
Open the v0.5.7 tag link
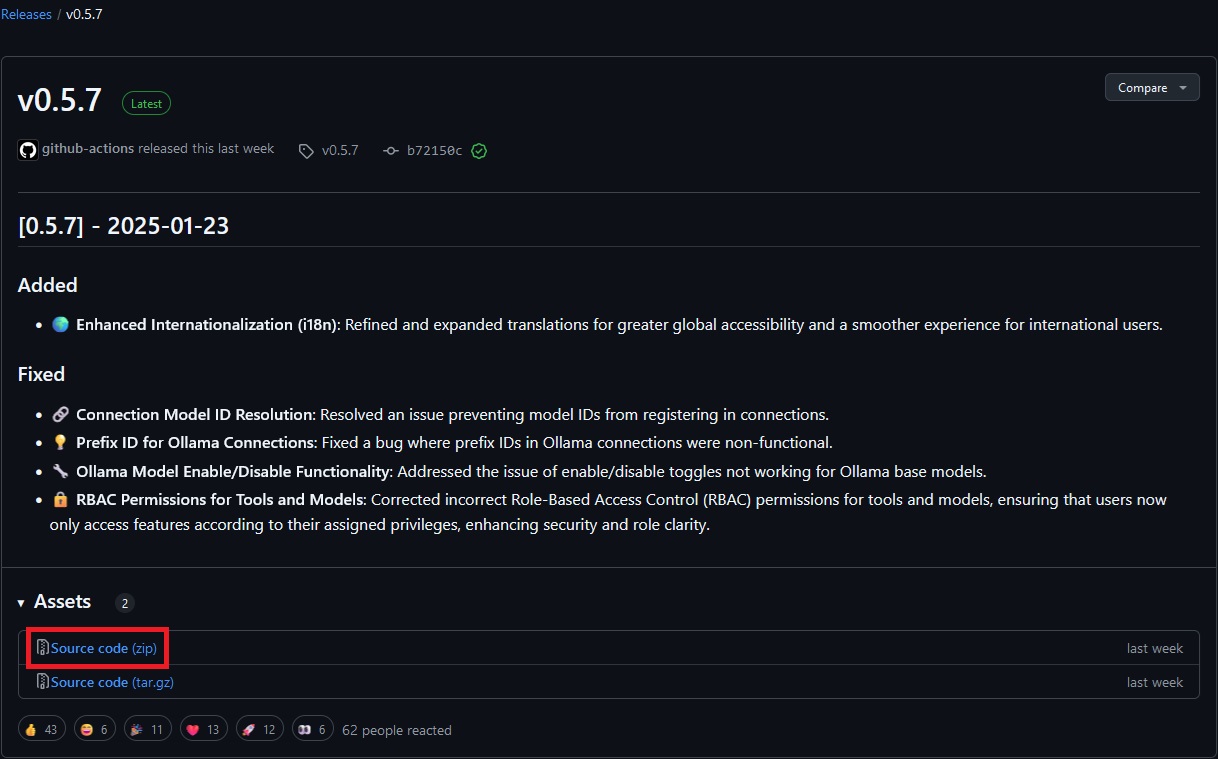point(340,151)
